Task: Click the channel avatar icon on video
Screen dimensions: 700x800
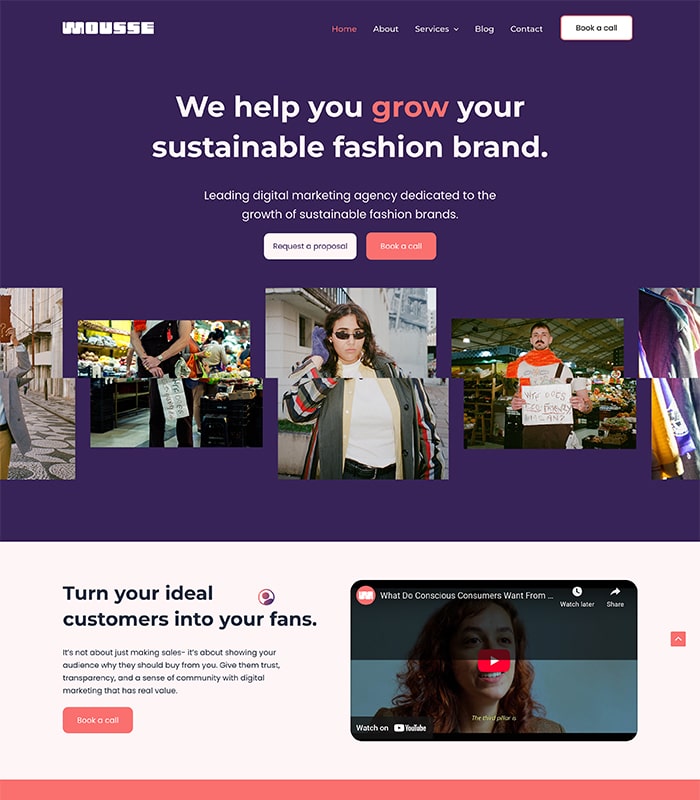Action: [365, 595]
